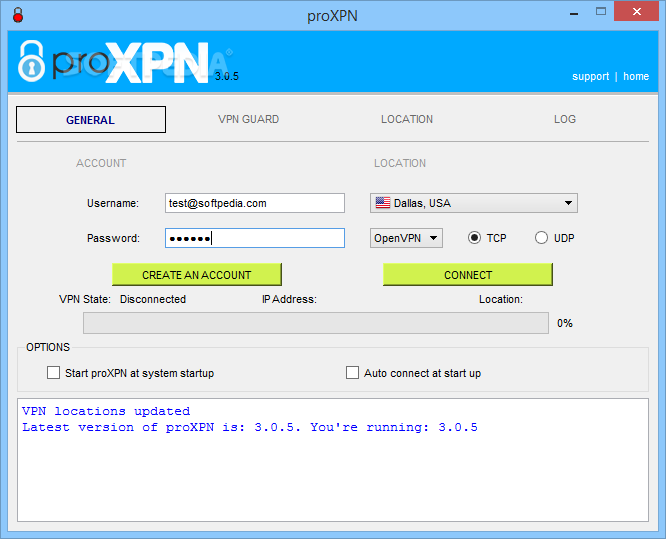This screenshot has width=666, height=539.
Task: Open the support link
Action: pyautogui.click(x=590, y=76)
